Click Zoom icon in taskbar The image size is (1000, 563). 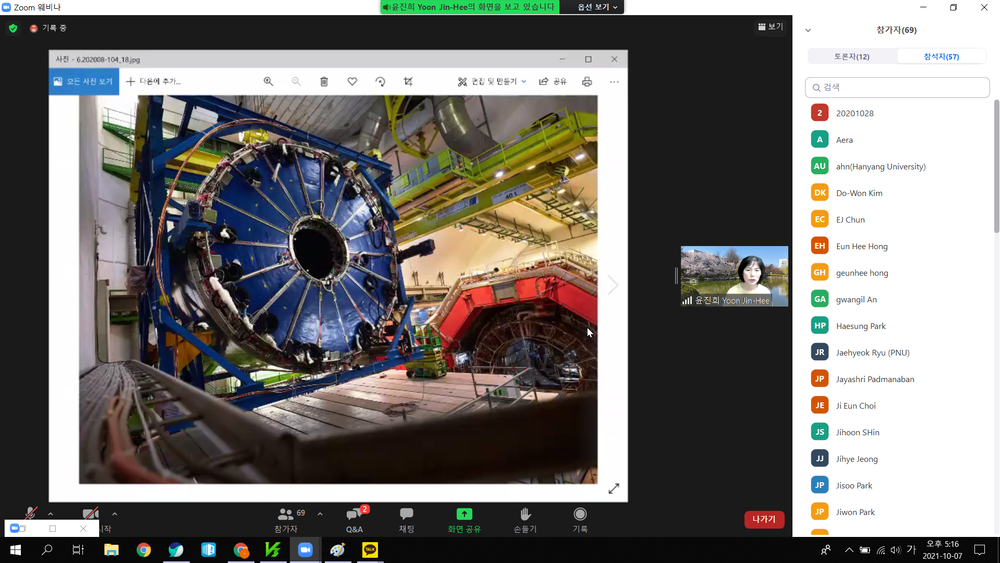(305, 550)
